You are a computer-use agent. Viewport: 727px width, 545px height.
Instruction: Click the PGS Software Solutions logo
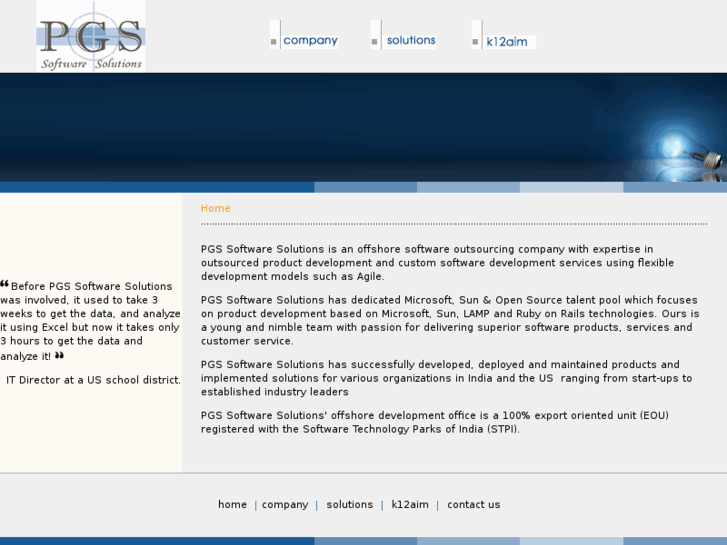pyautogui.click(x=91, y=36)
